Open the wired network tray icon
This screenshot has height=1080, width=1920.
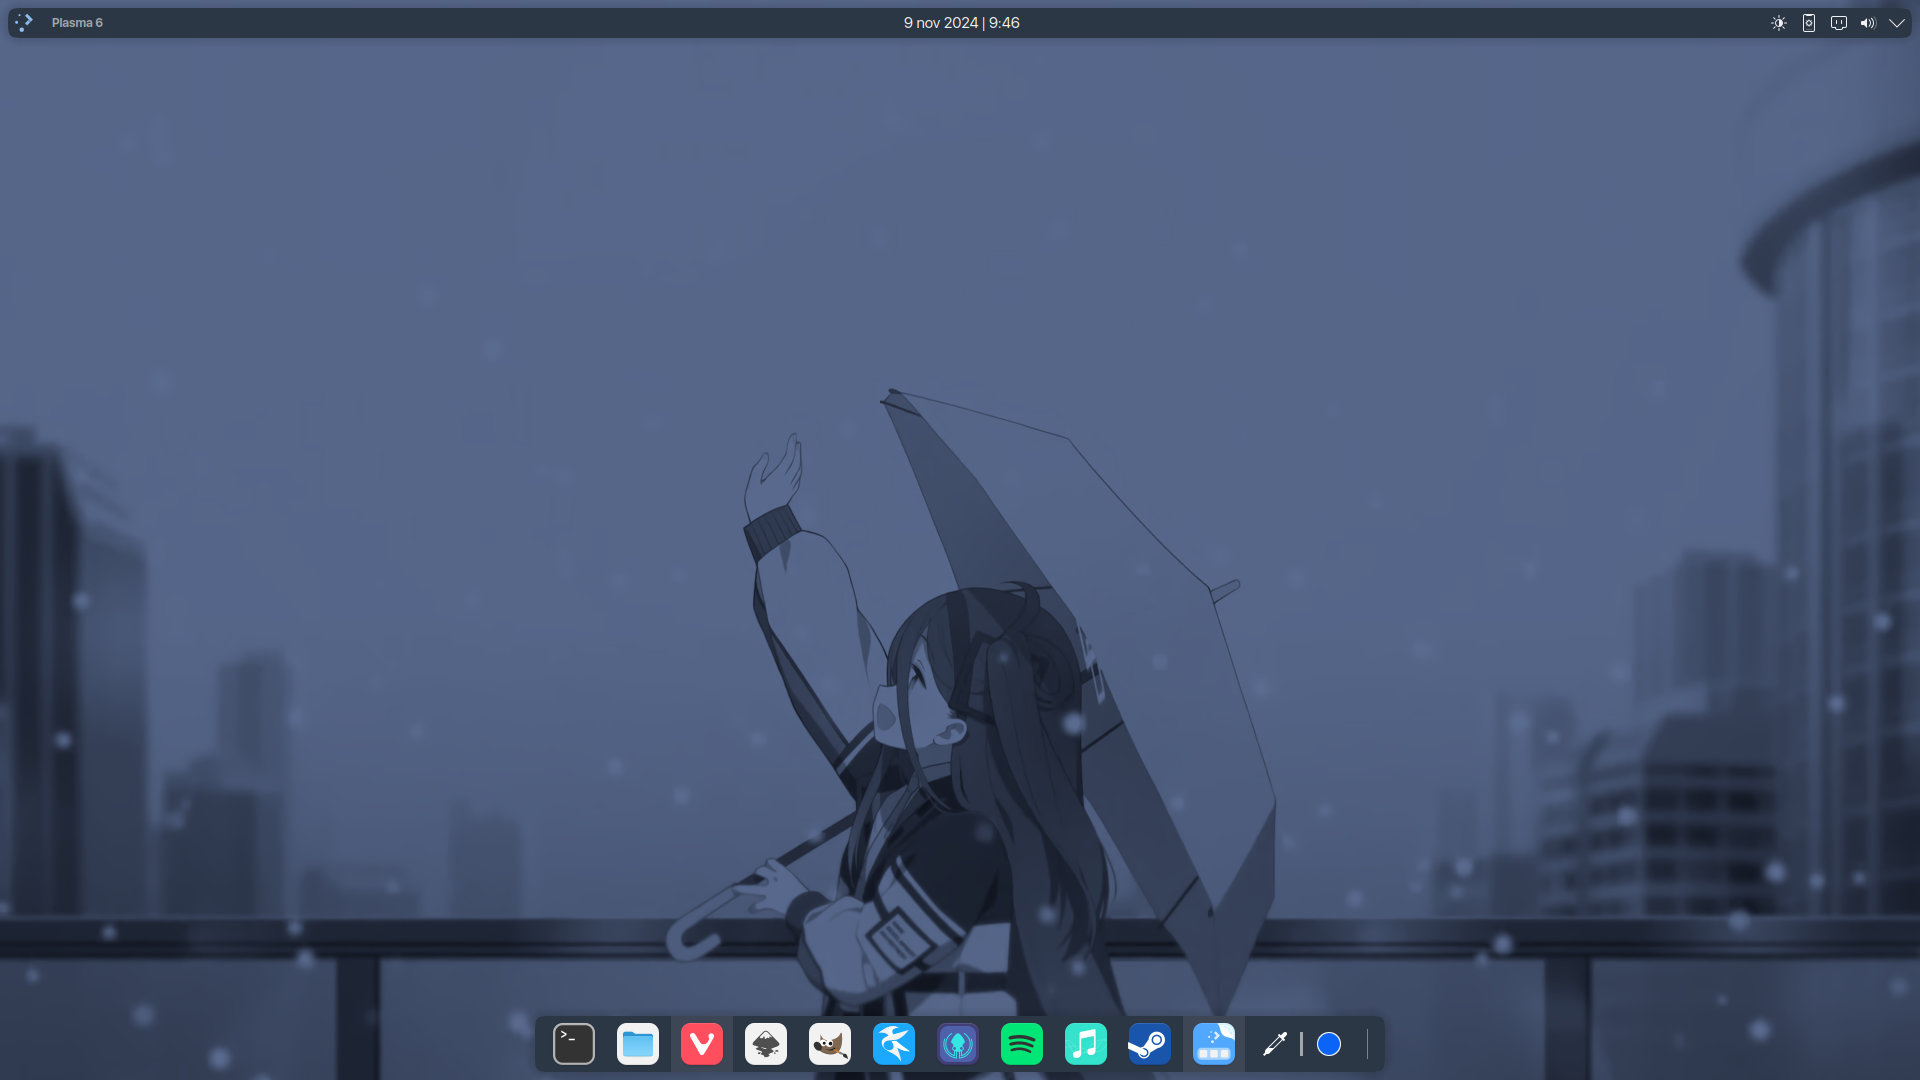pyautogui.click(x=1839, y=23)
